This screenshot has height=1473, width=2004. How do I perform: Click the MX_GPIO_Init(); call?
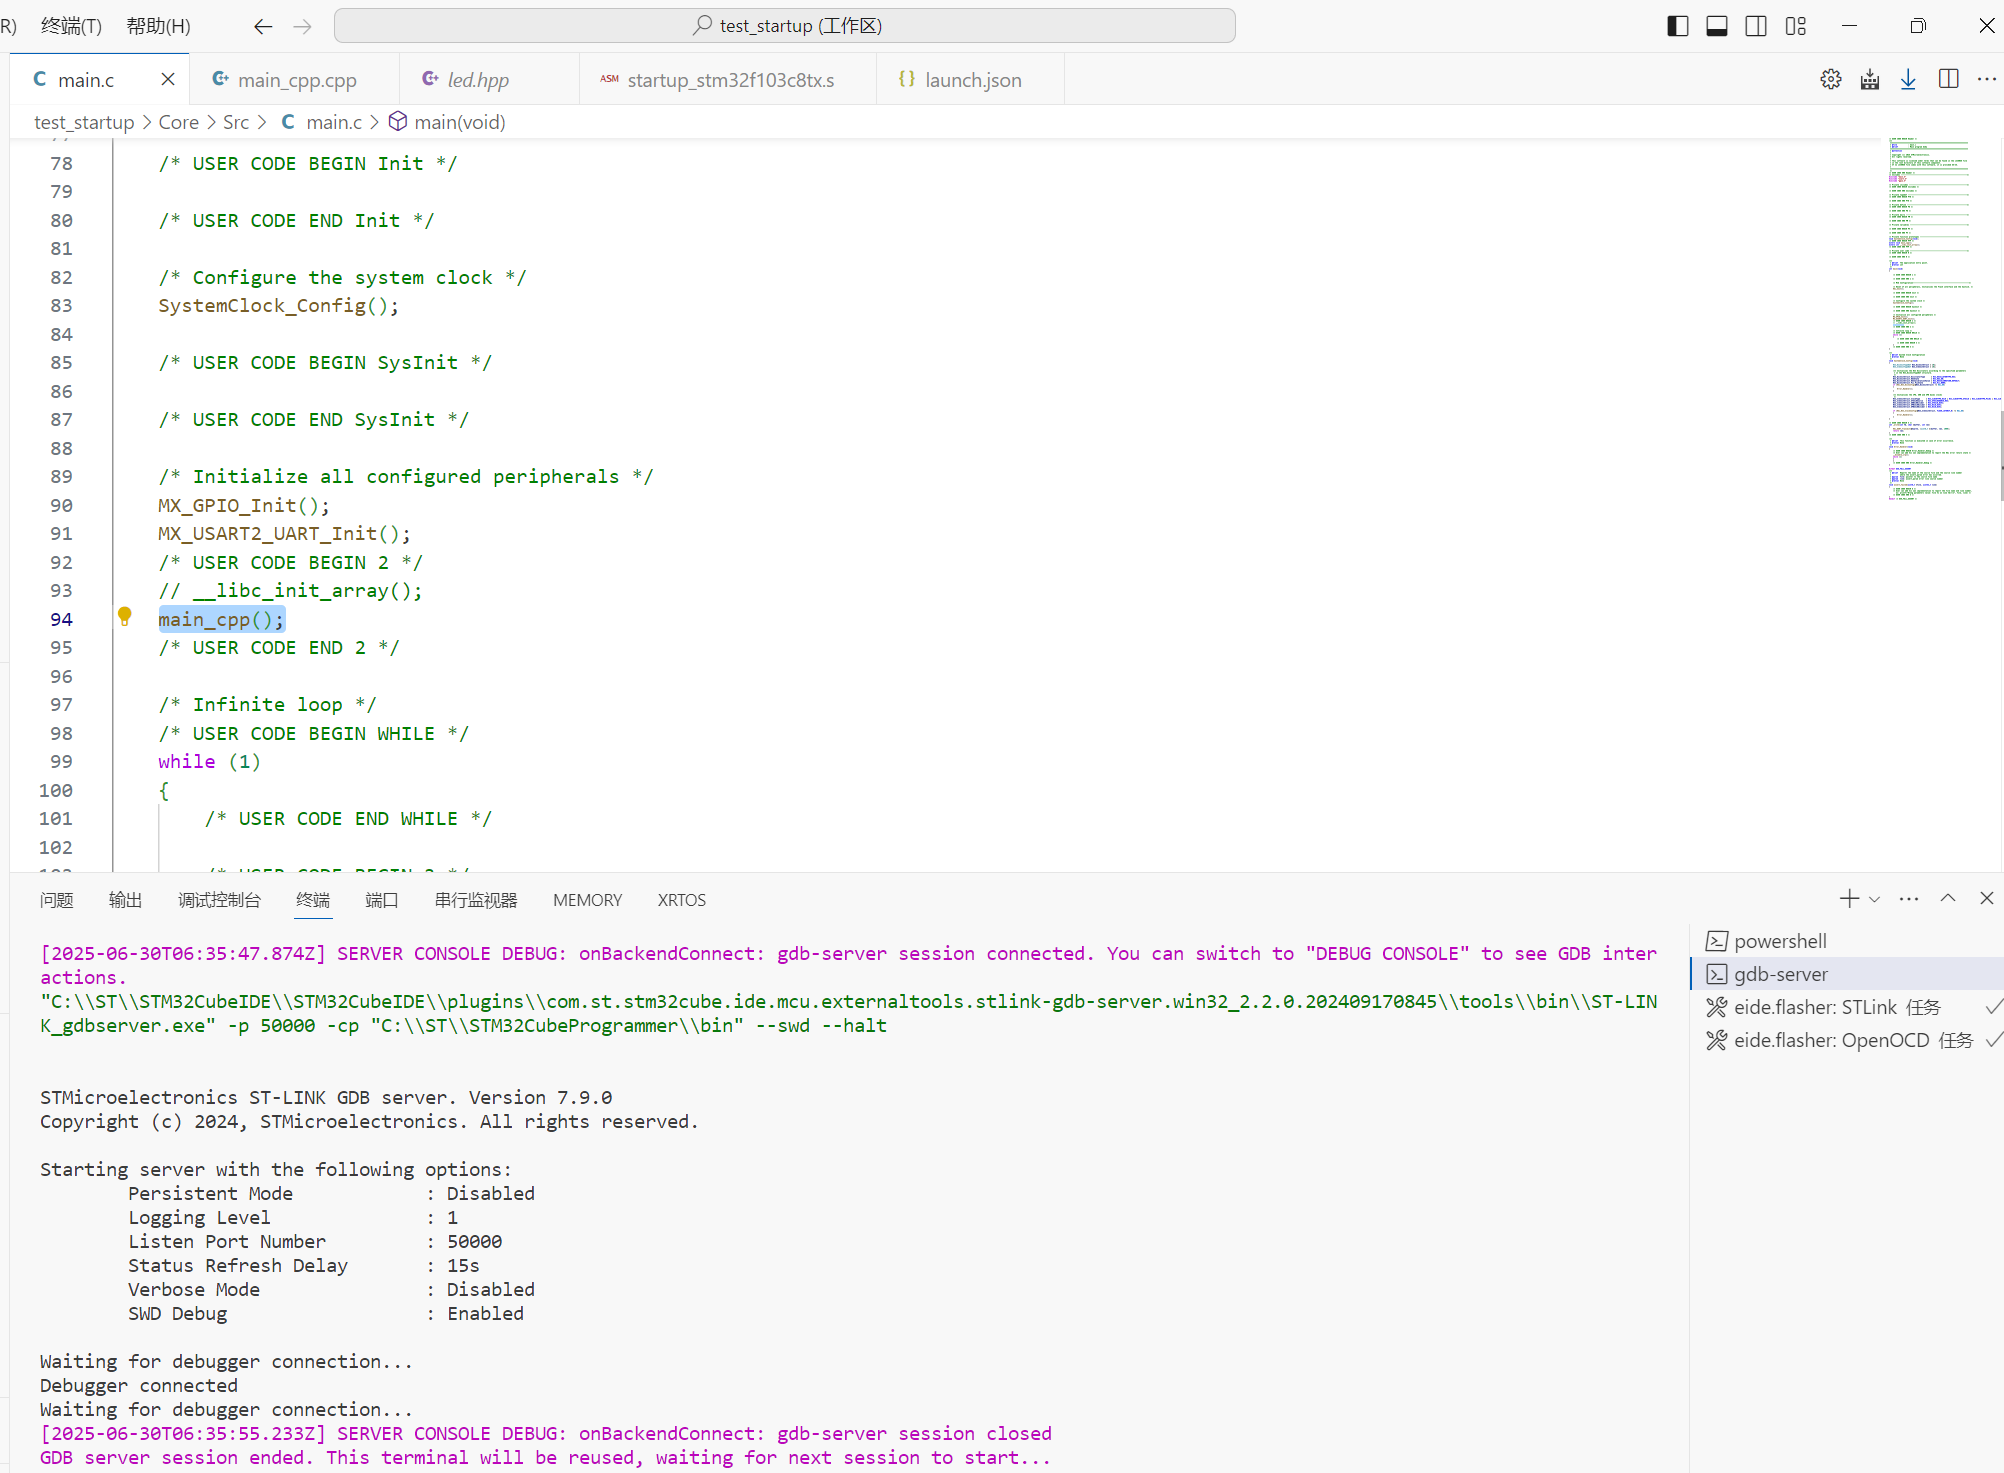[243, 506]
